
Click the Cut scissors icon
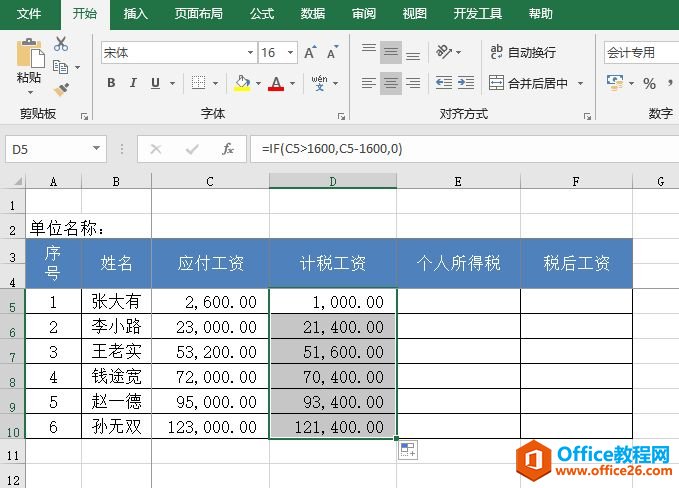pos(61,44)
